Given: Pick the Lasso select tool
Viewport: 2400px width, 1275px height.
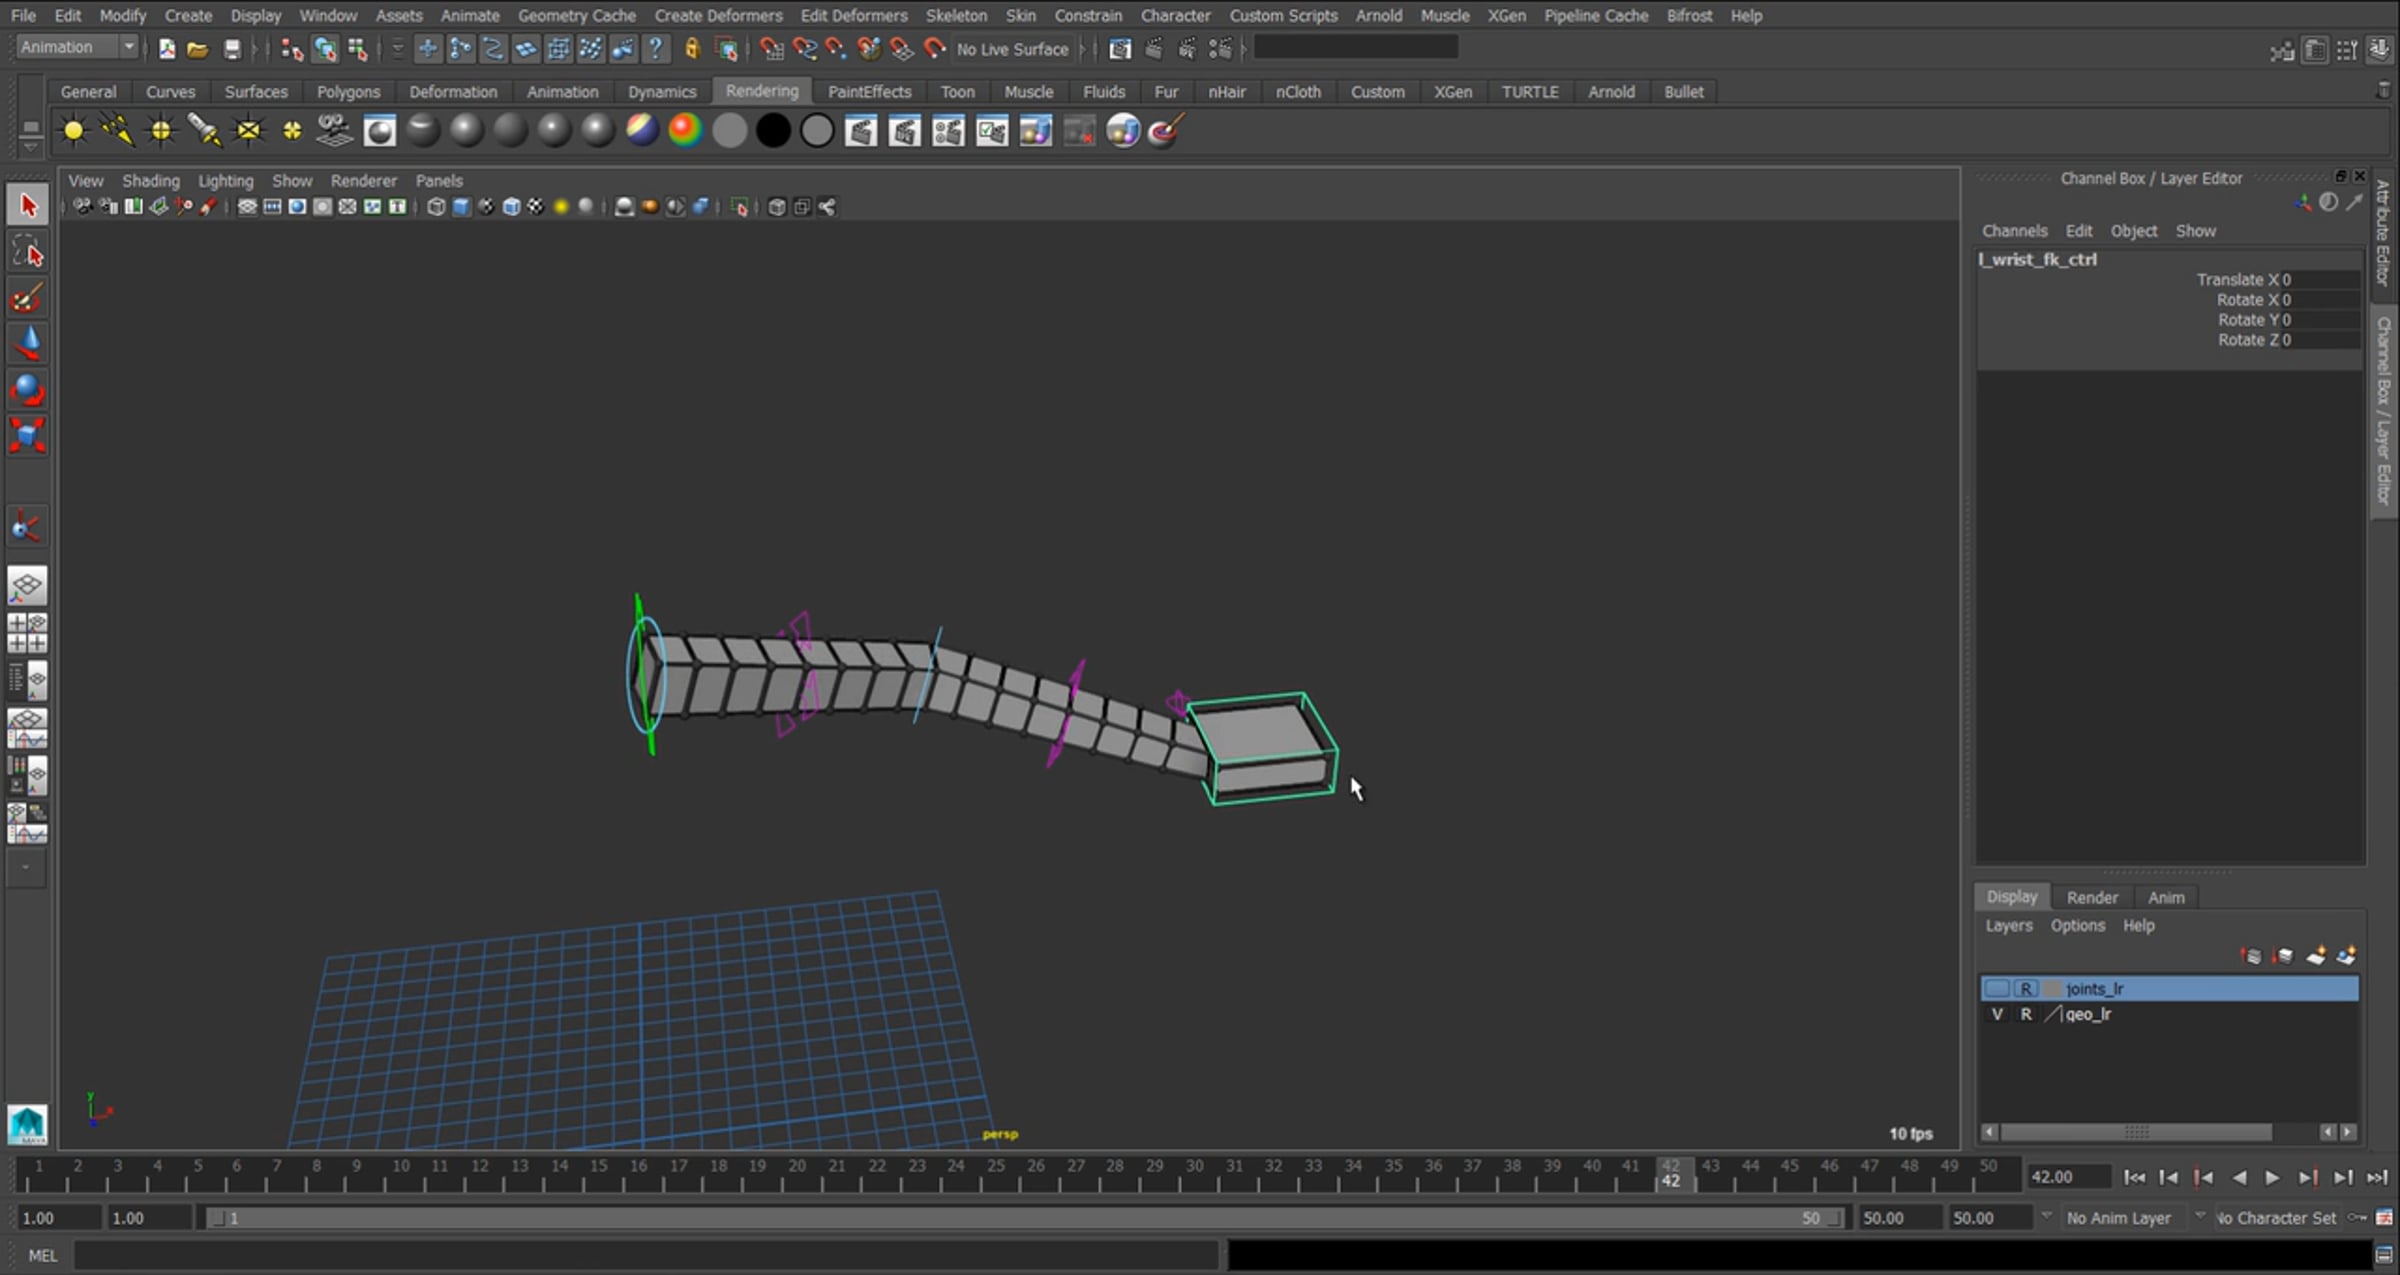Looking at the screenshot, I should (x=27, y=253).
